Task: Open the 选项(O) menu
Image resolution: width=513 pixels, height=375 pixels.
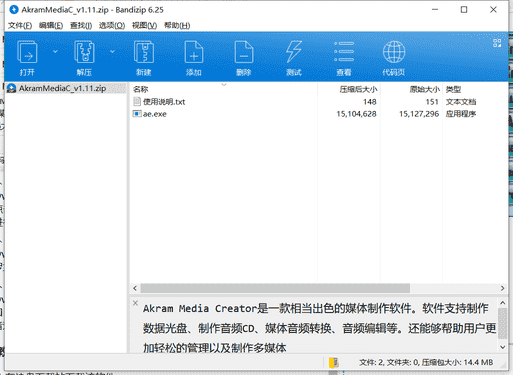Action: (x=112, y=25)
